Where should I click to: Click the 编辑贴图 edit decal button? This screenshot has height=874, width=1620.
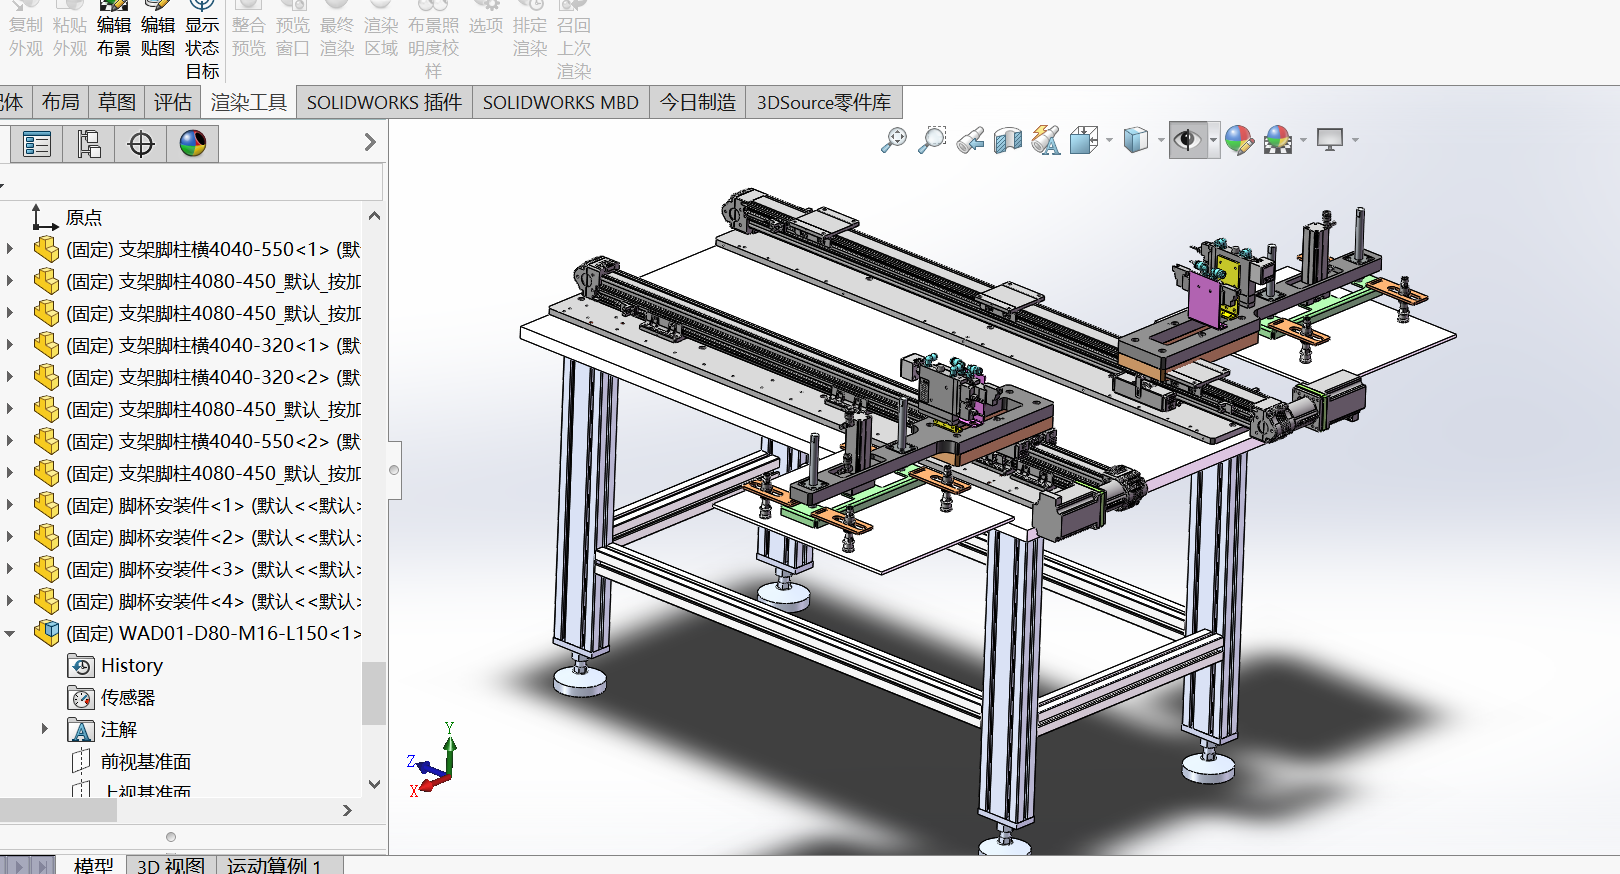point(158,36)
